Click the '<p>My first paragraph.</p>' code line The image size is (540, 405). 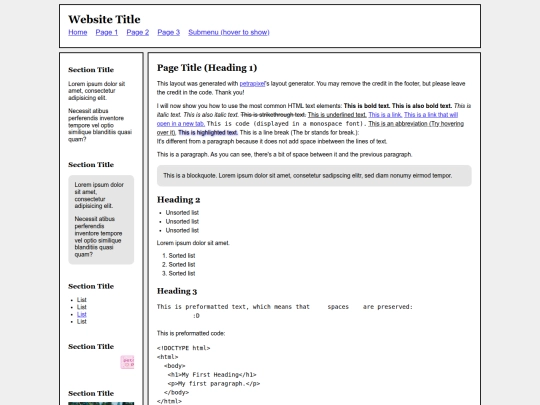pos(214,384)
